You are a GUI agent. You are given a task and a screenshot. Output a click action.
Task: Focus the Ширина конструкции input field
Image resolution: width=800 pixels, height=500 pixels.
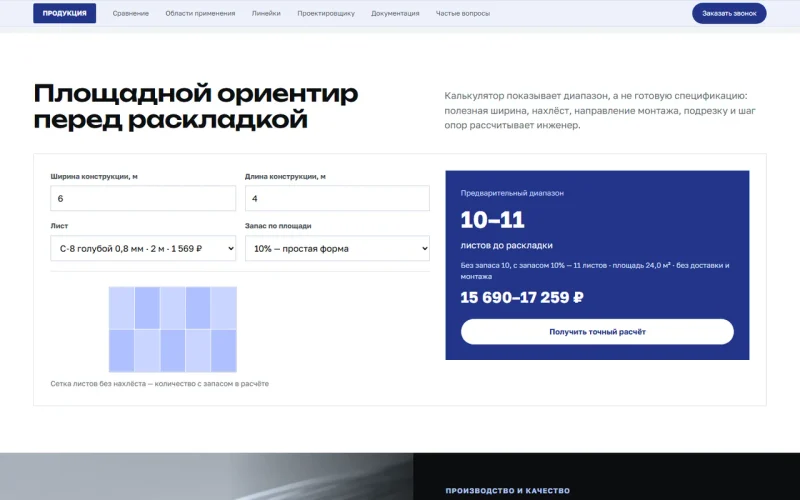point(143,198)
